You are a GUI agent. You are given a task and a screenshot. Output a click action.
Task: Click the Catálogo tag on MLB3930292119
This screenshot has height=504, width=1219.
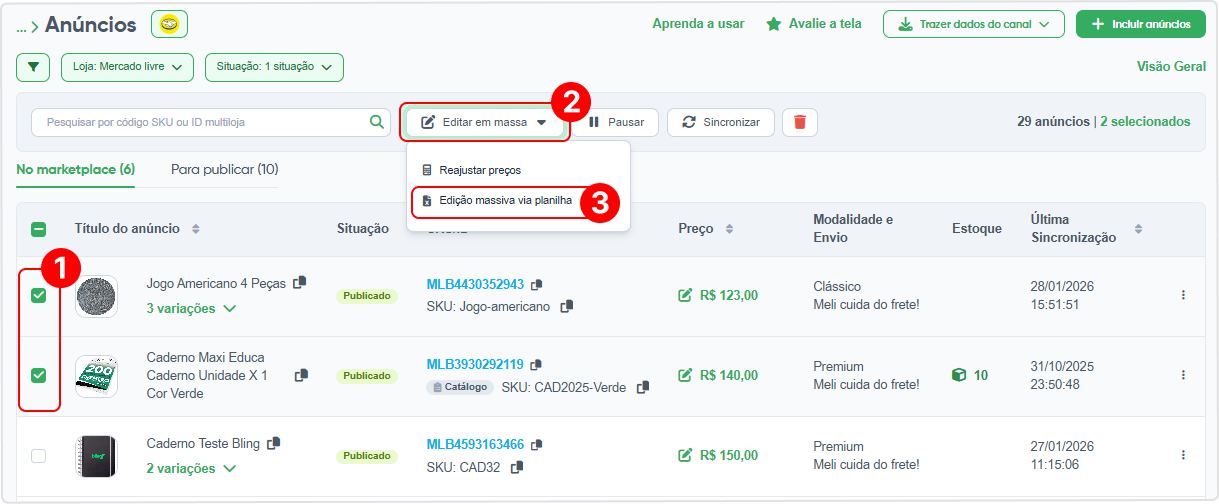pyautogui.click(x=460, y=387)
